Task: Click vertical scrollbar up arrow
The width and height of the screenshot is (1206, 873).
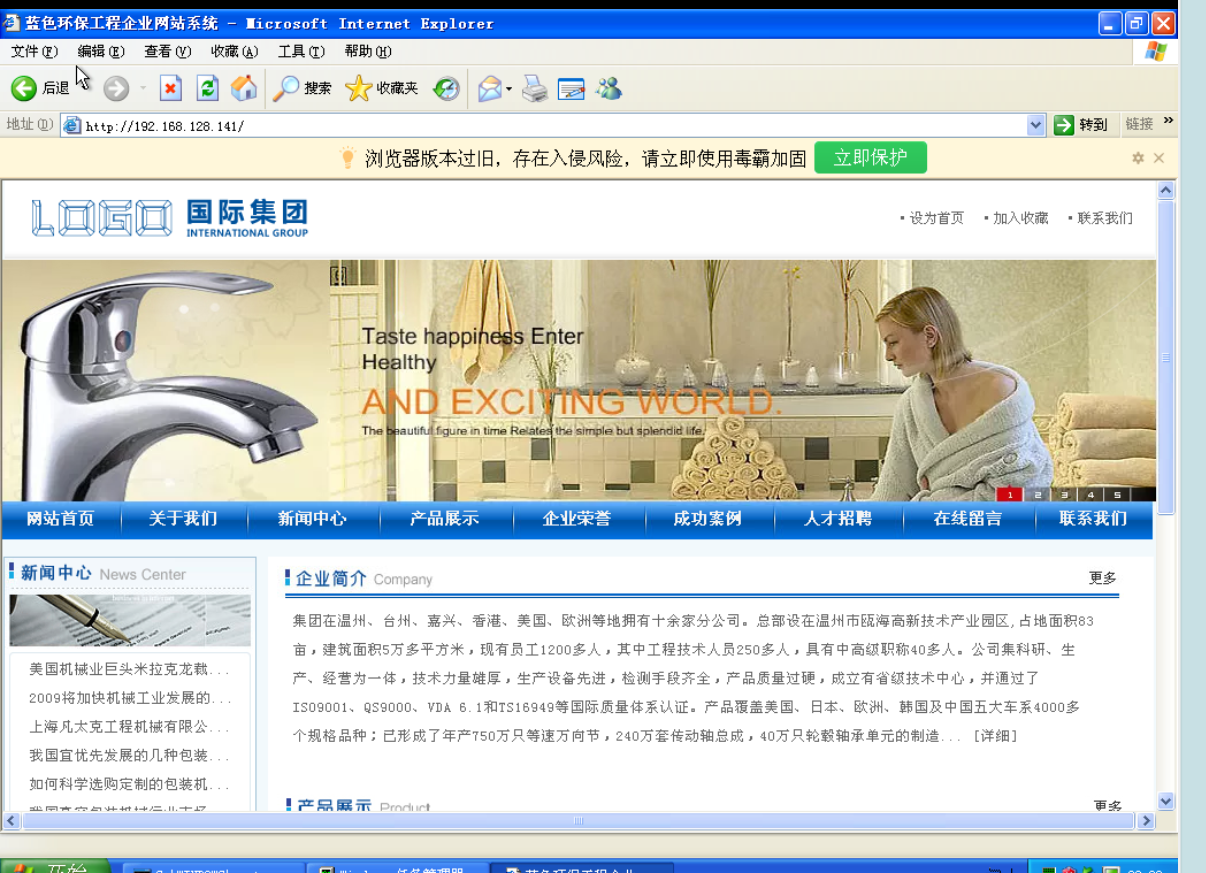Action: (x=1166, y=190)
